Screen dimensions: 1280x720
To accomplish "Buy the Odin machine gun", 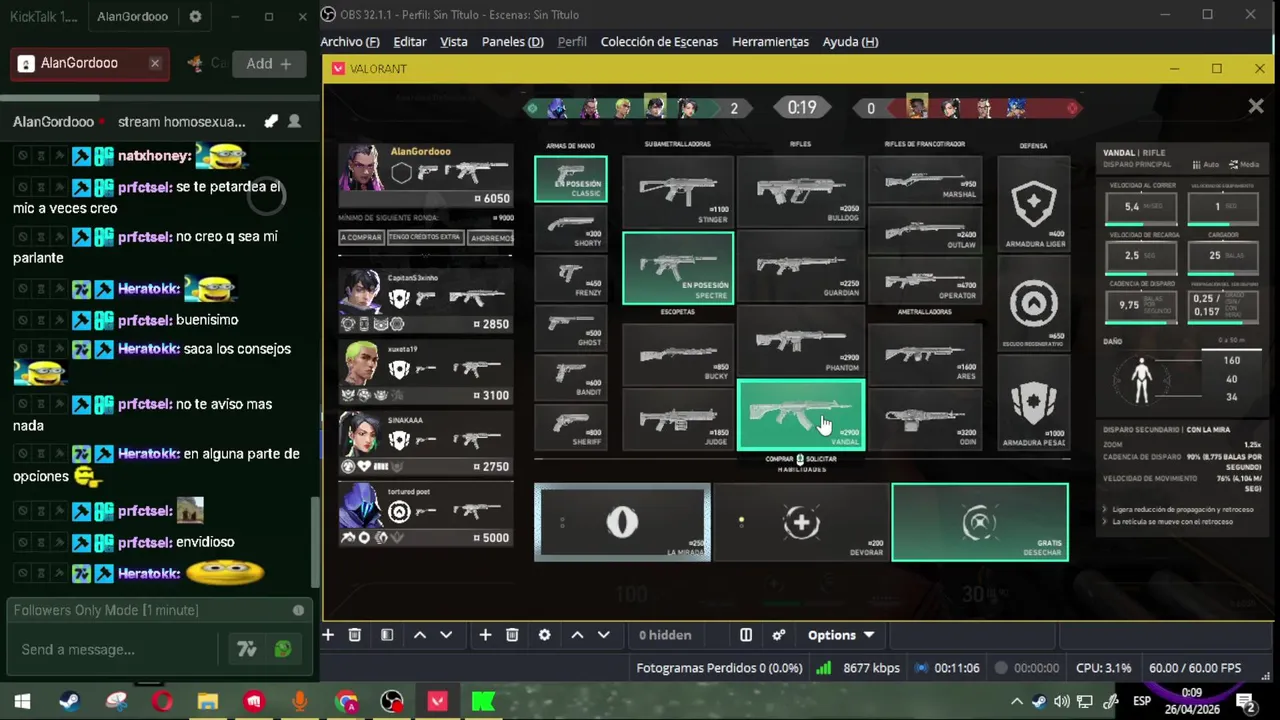I will pyautogui.click(x=925, y=418).
